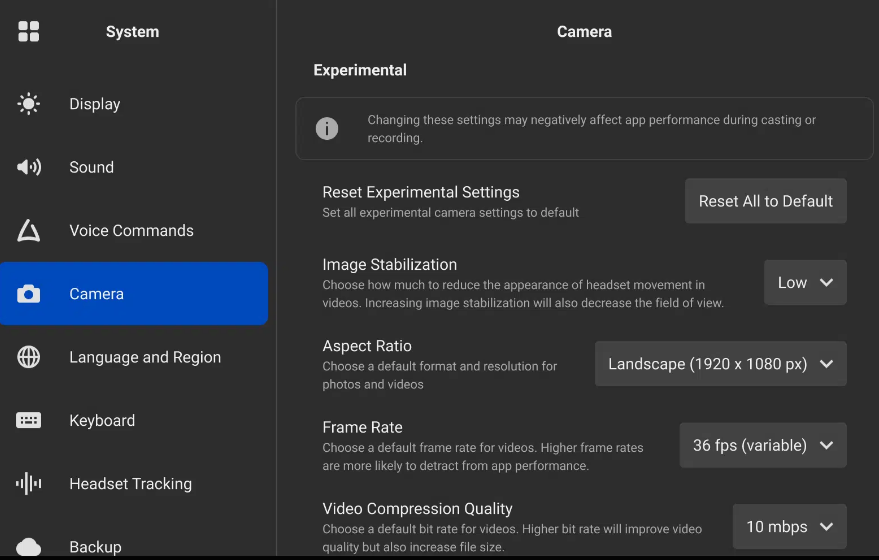Click the Experimental section heading
The width and height of the screenshot is (879, 560).
[360, 70]
